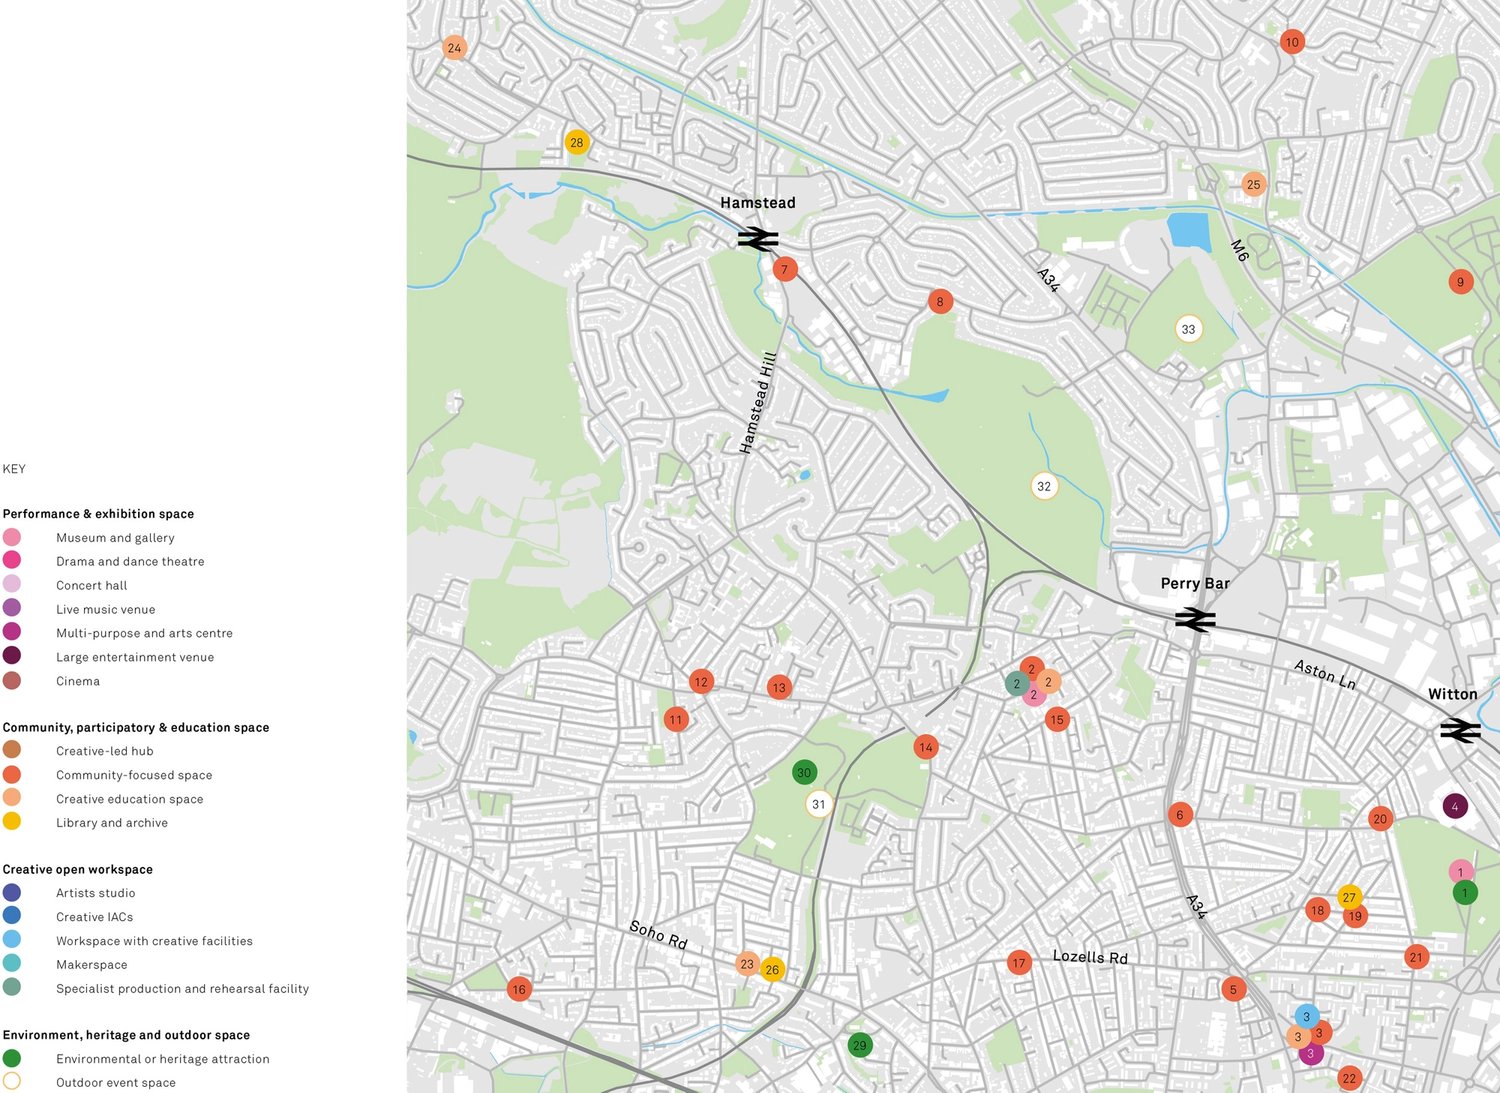Click the Hamstead railway station icon
The height and width of the screenshot is (1093, 1500).
pos(758,239)
